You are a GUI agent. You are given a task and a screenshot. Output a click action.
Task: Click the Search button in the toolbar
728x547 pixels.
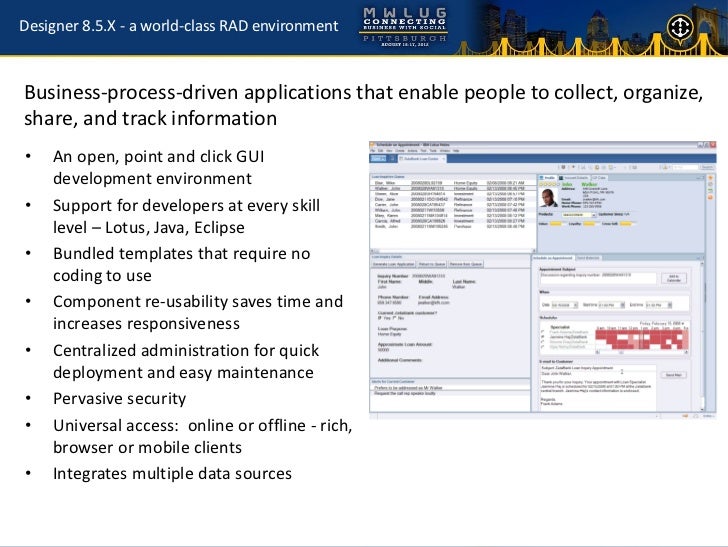(x=707, y=167)
